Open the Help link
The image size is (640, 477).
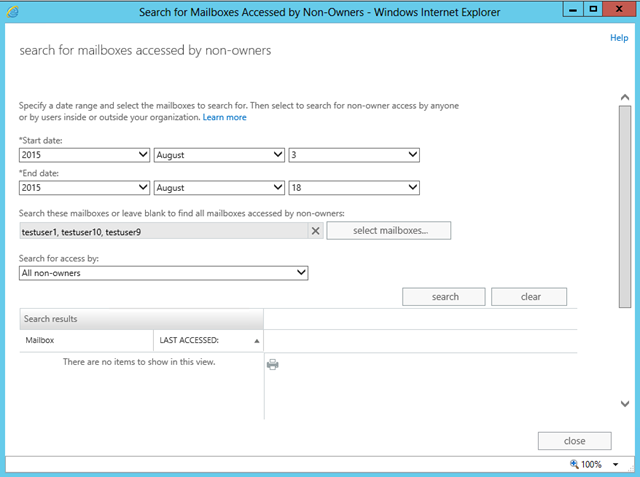[619, 38]
